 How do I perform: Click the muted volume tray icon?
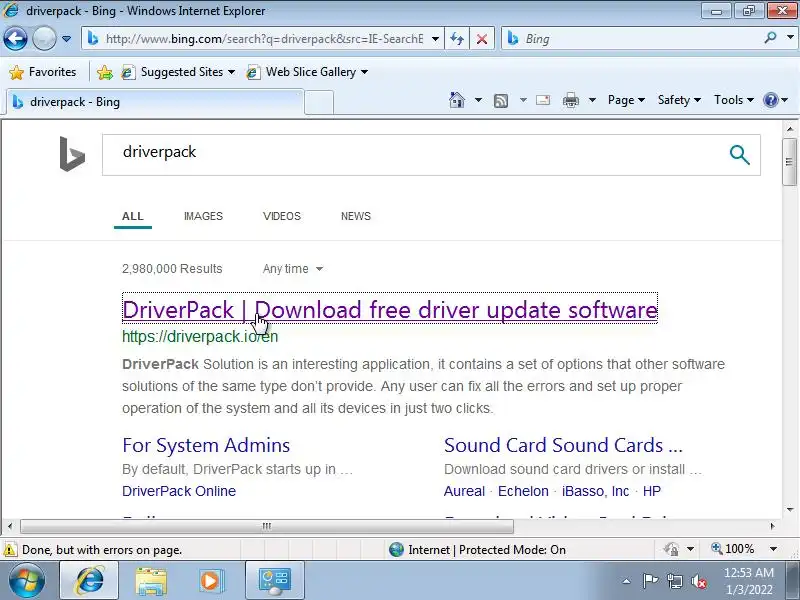(x=699, y=581)
